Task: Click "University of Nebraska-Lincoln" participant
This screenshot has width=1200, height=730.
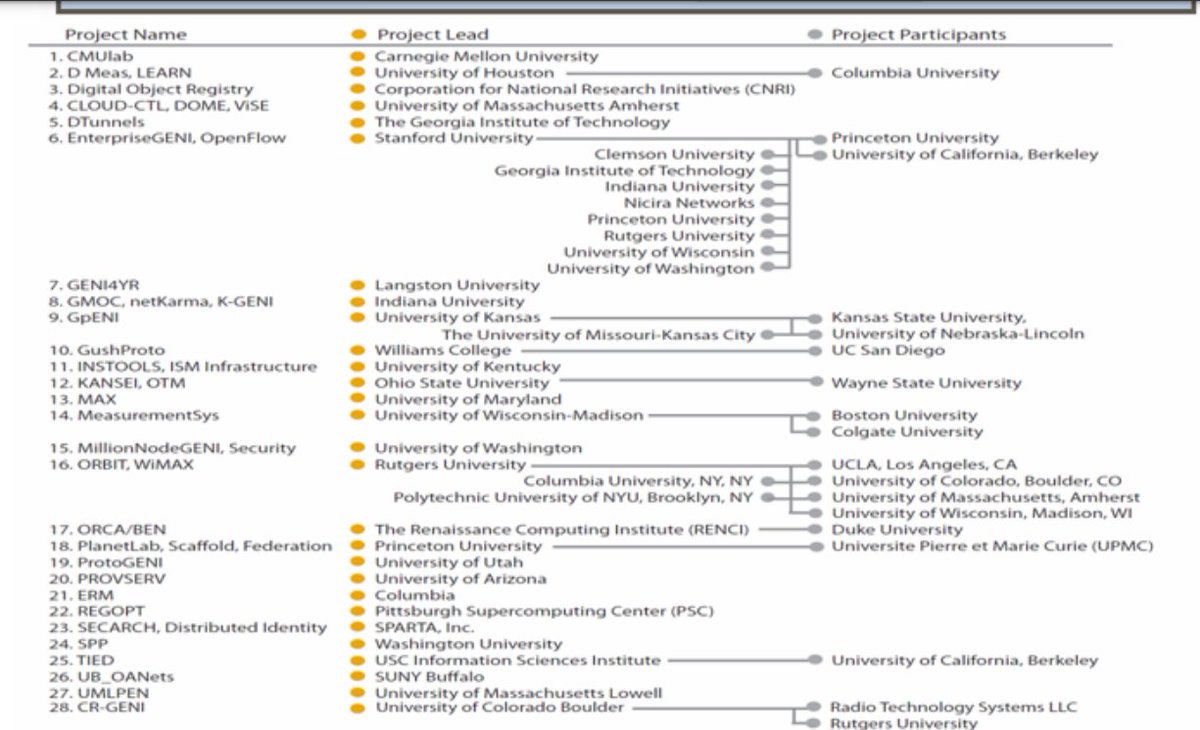Action: pyautogui.click(x=958, y=334)
